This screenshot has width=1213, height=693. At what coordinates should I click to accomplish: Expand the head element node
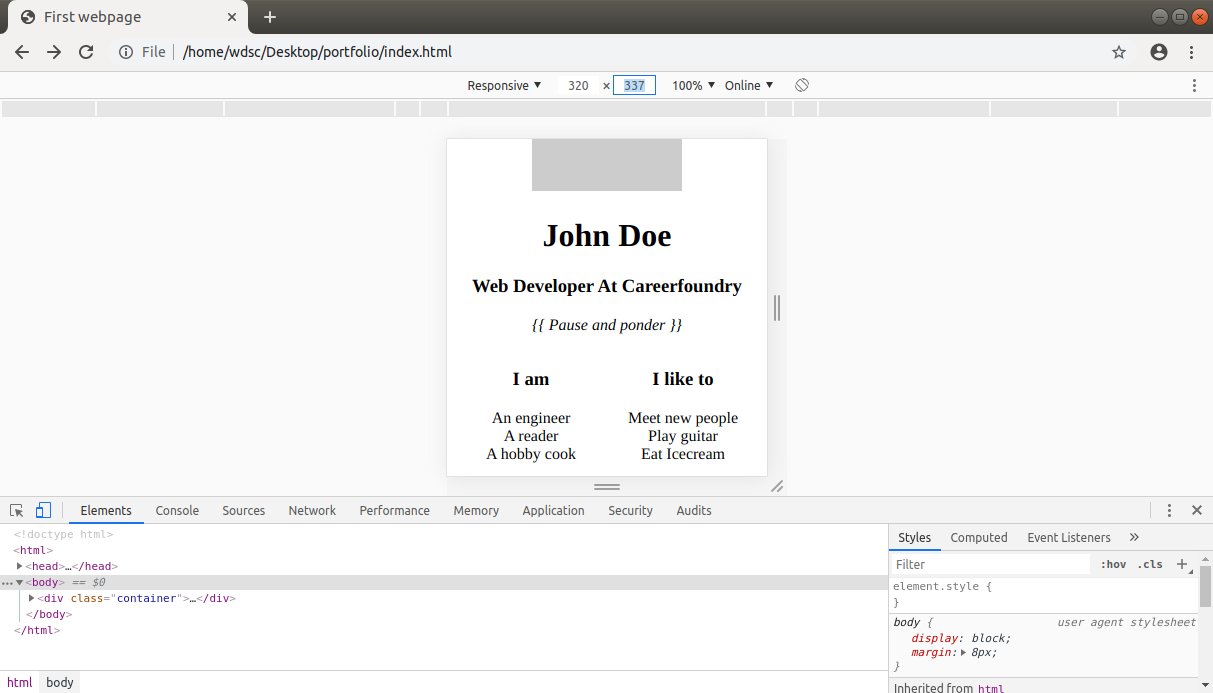pyautogui.click(x=20, y=566)
